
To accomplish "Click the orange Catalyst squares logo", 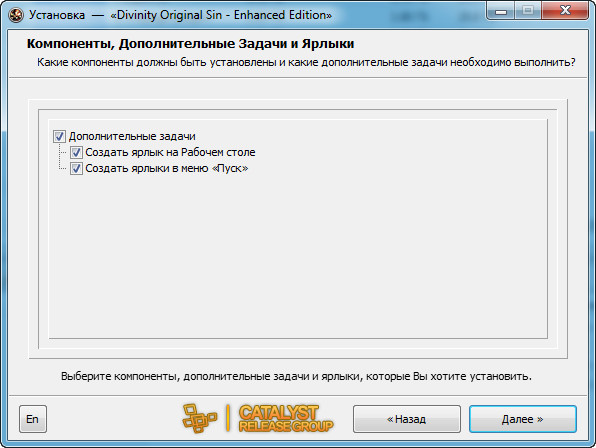I will [199, 418].
